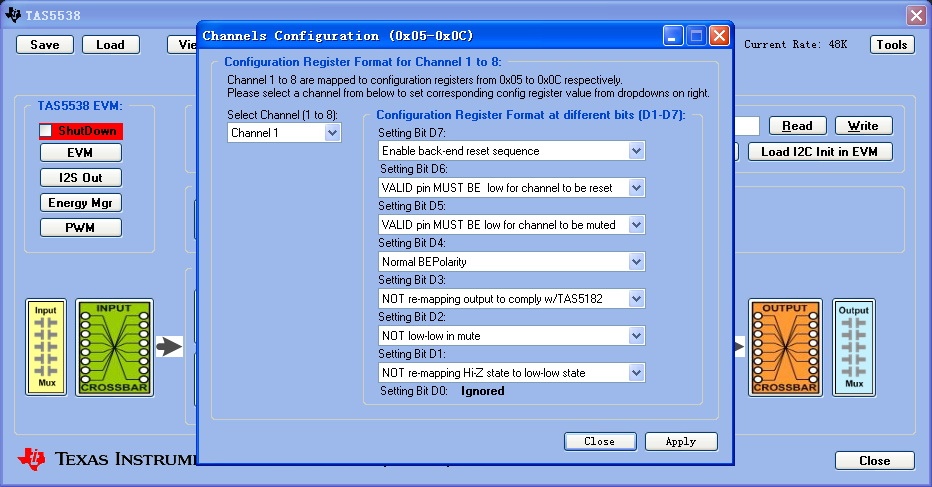Click Close button of TAS5538 main window
Image resolution: width=932 pixels, height=487 pixels.
(874, 461)
